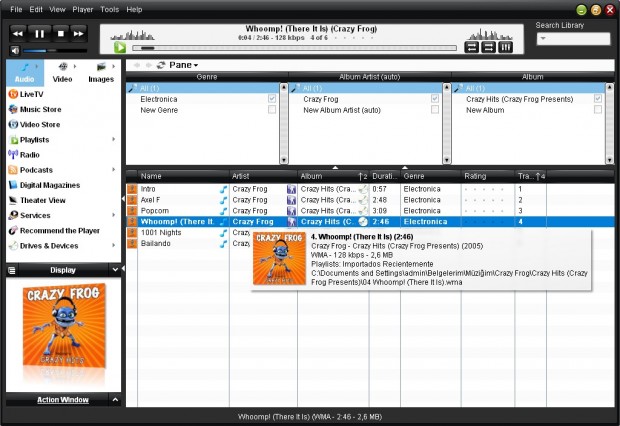This screenshot has width=620, height=426.
Task: Open the search options dropdown arrow
Action: [543, 39]
